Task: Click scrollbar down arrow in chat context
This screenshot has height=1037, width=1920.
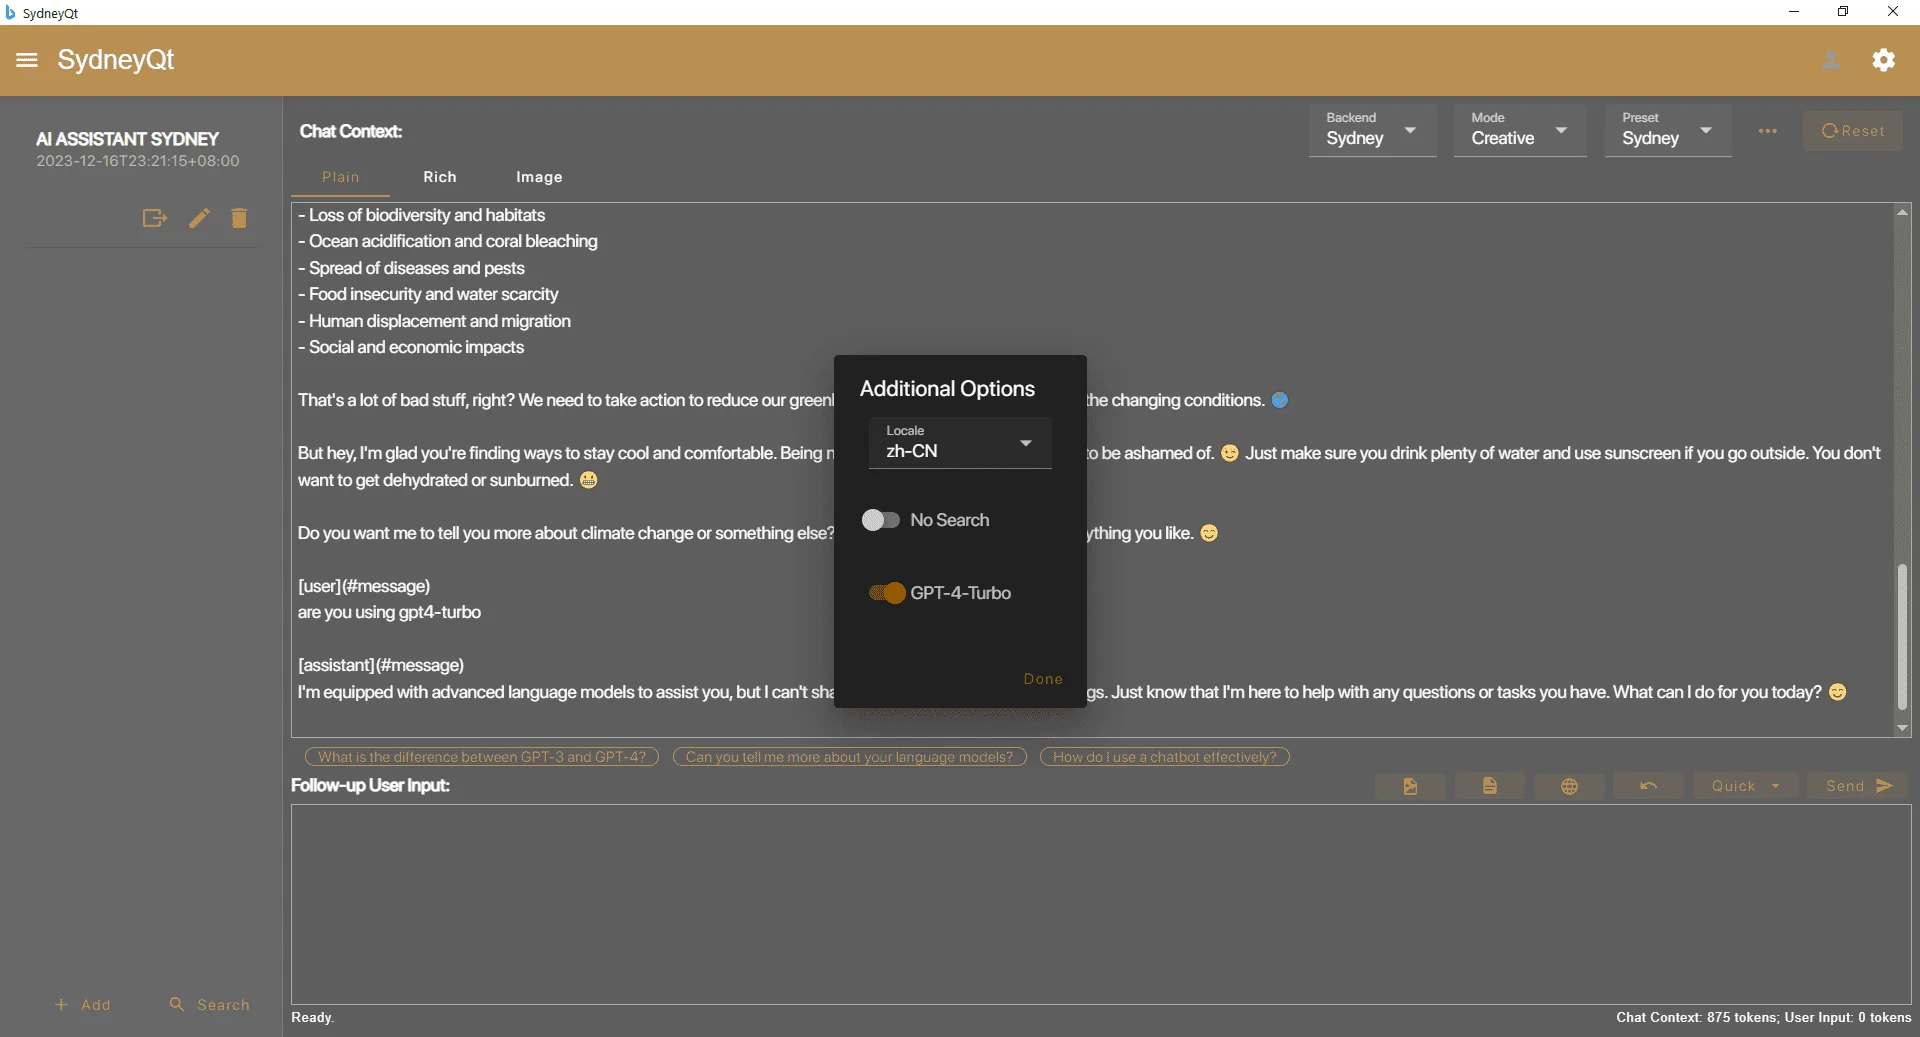Action: (x=1902, y=728)
